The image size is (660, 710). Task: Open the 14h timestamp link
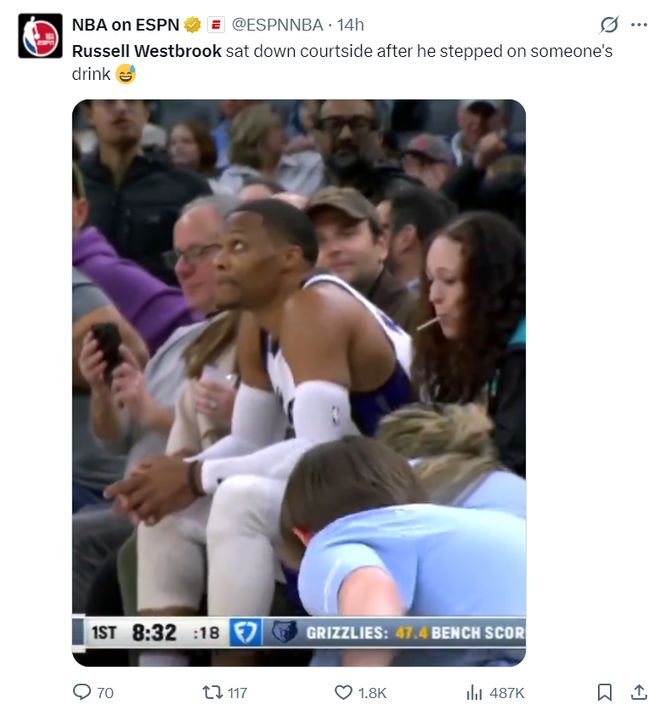pos(350,25)
